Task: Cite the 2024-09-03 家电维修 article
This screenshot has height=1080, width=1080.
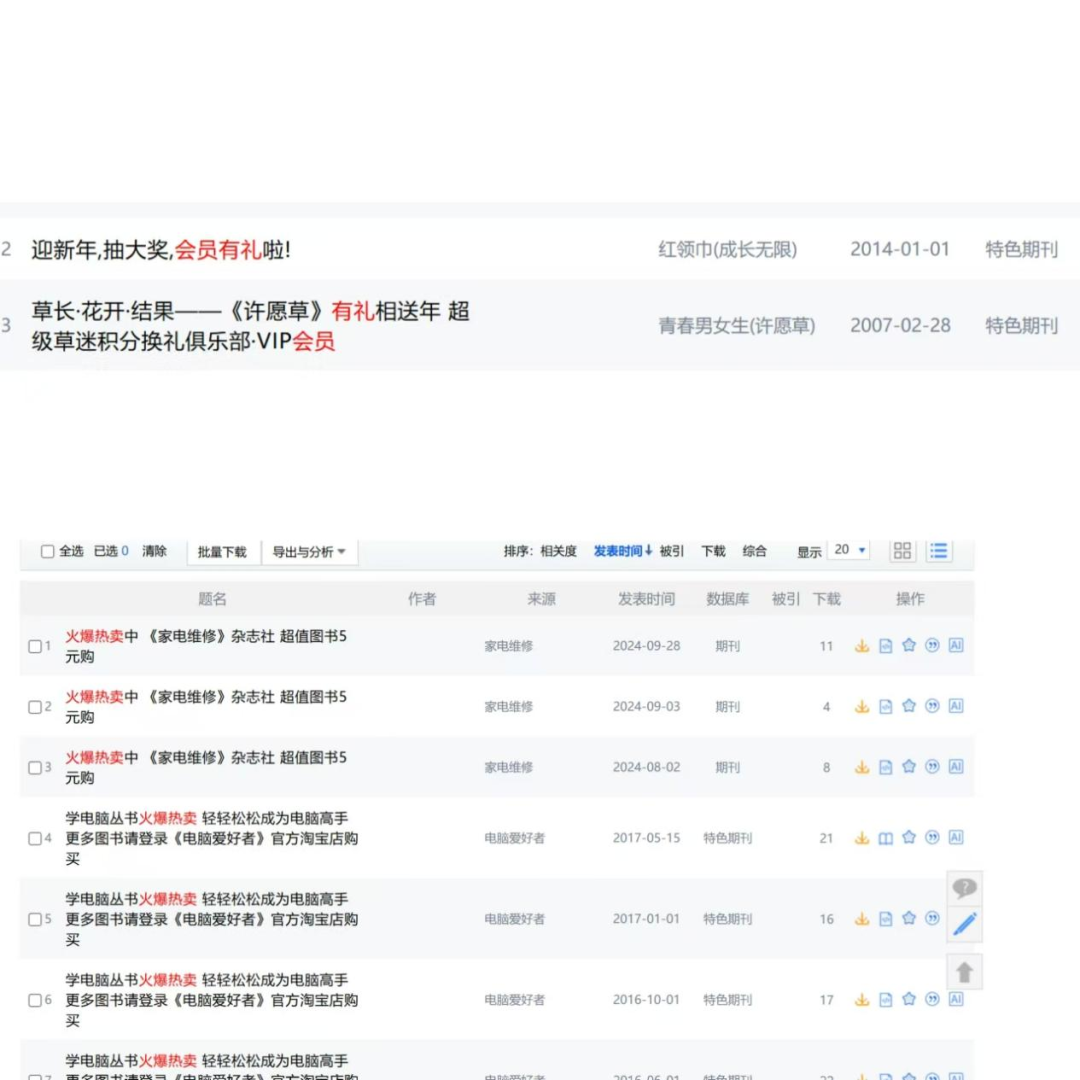Action: pyautogui.click(x=932, y=706)
